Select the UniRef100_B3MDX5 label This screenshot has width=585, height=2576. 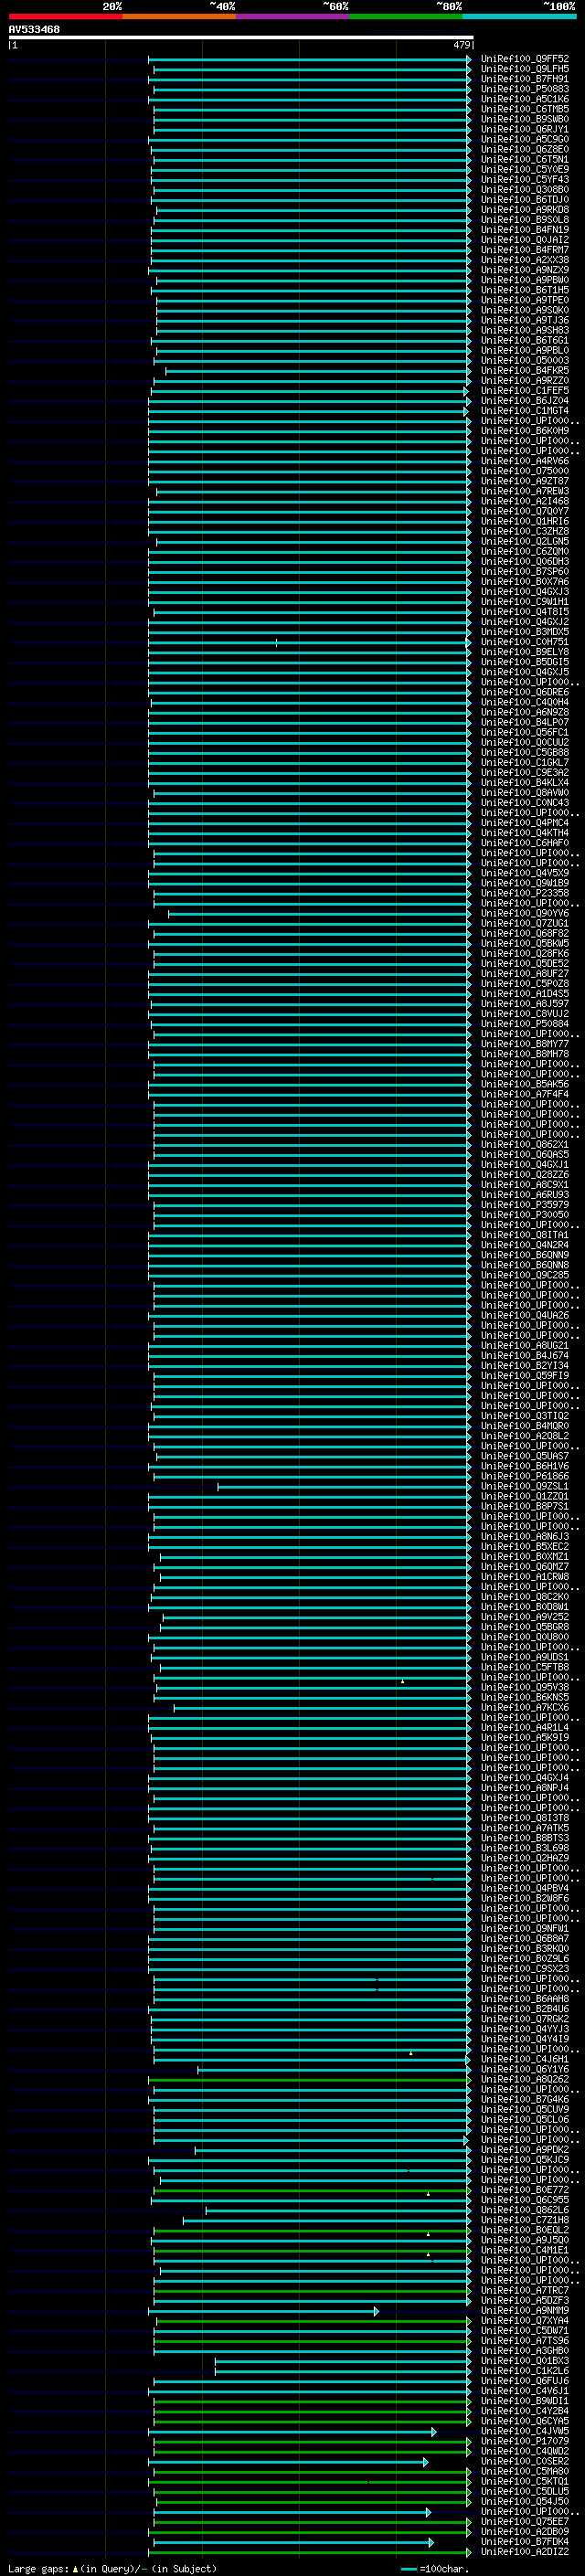click(x=525, y=632)
